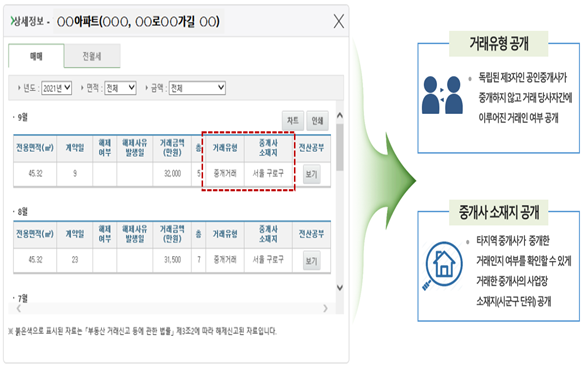Click the 9월 month label
Viewport: 586px width, 369px height.
22,117
